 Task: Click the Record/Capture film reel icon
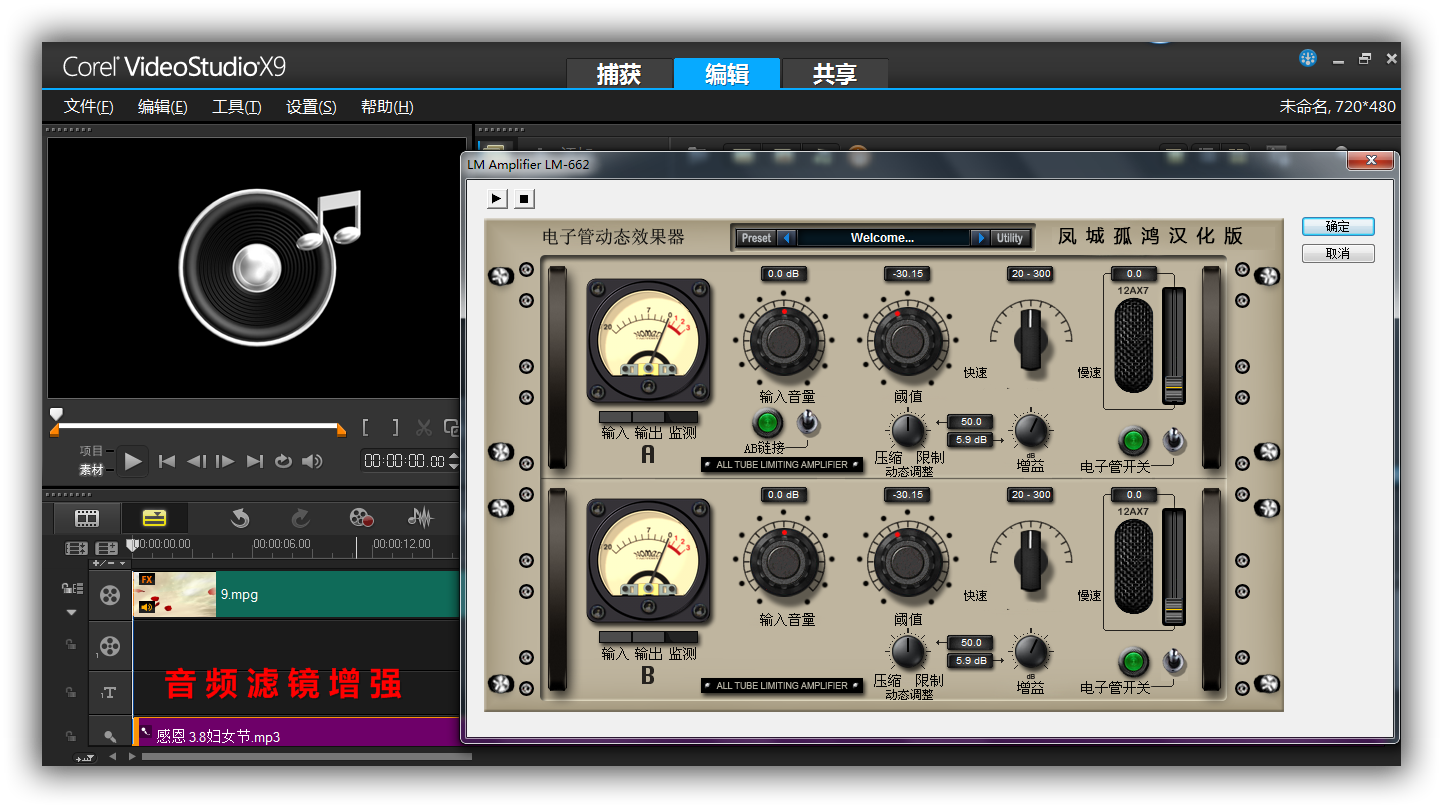point(361,518)
